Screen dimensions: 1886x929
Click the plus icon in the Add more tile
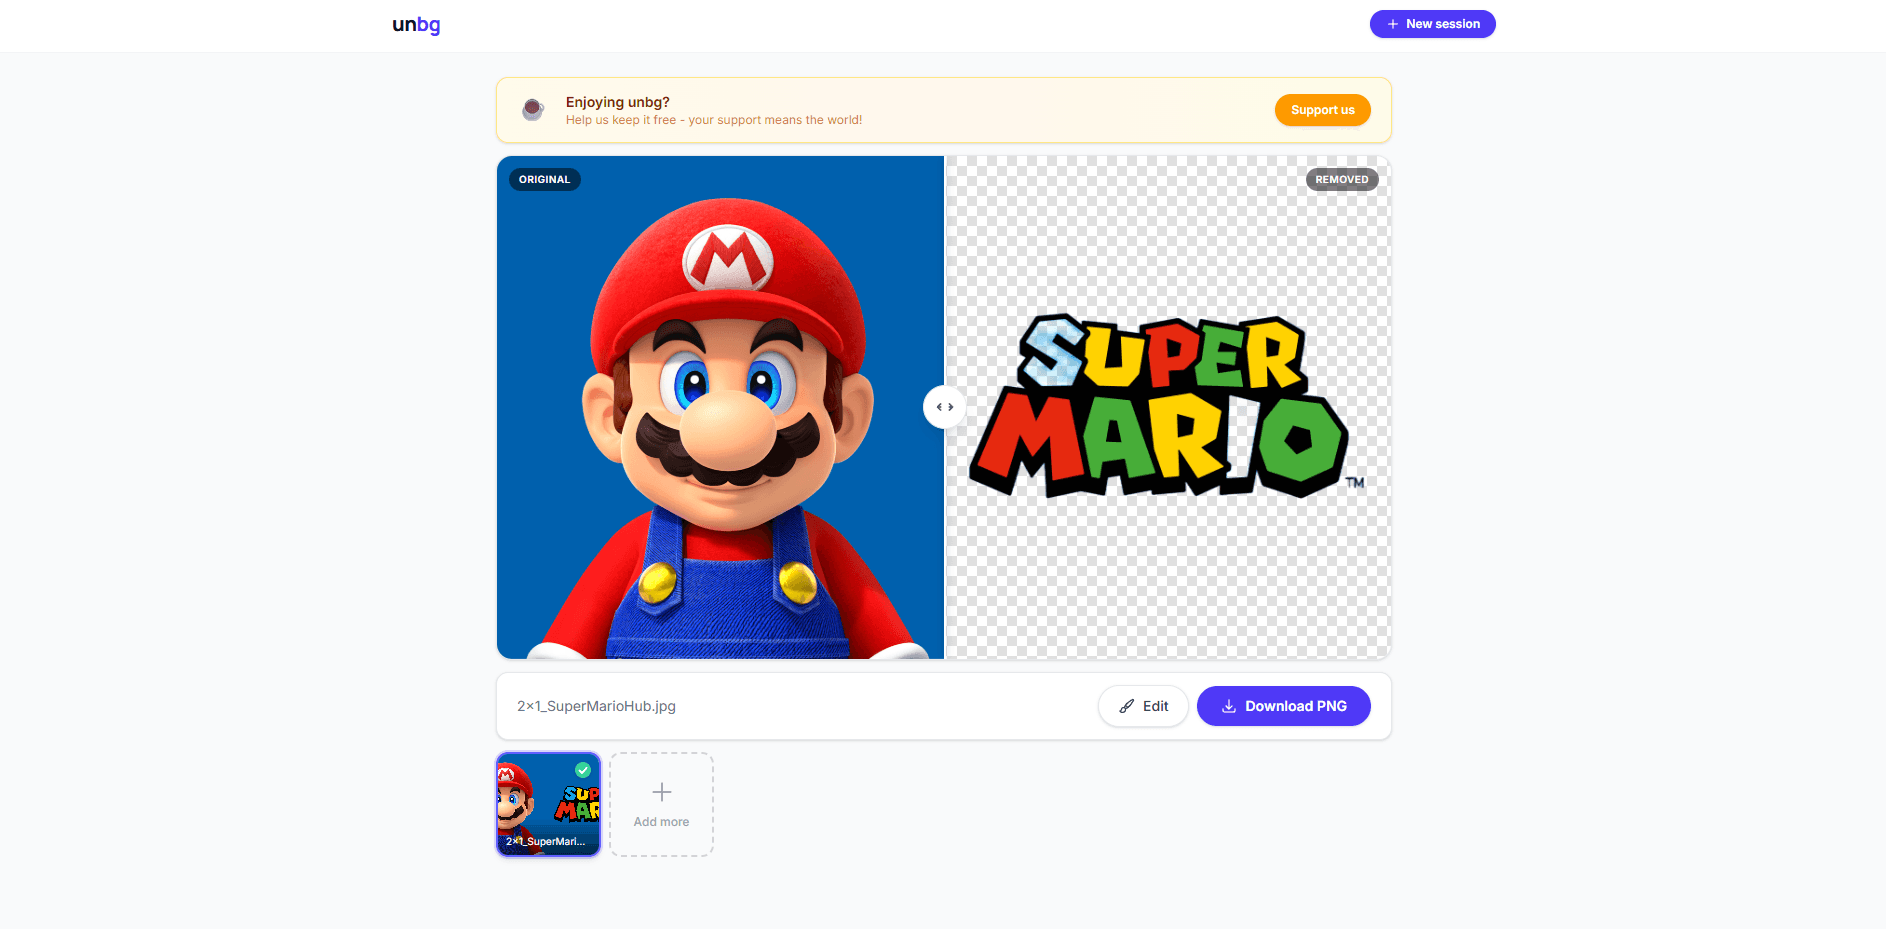click(x=661, y=792)
